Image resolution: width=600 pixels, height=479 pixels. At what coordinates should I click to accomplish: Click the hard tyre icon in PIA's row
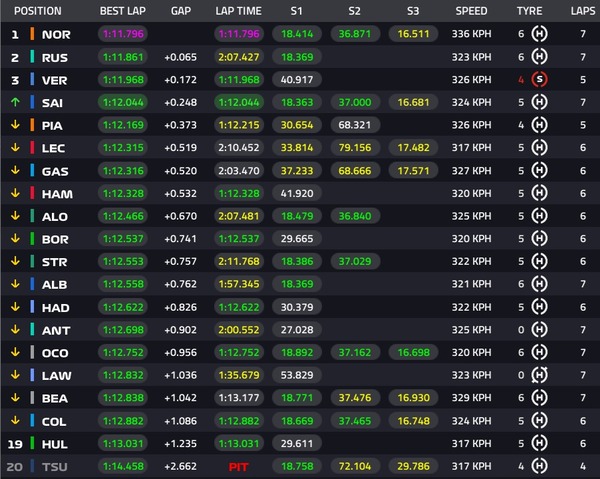tap(539, 125)
